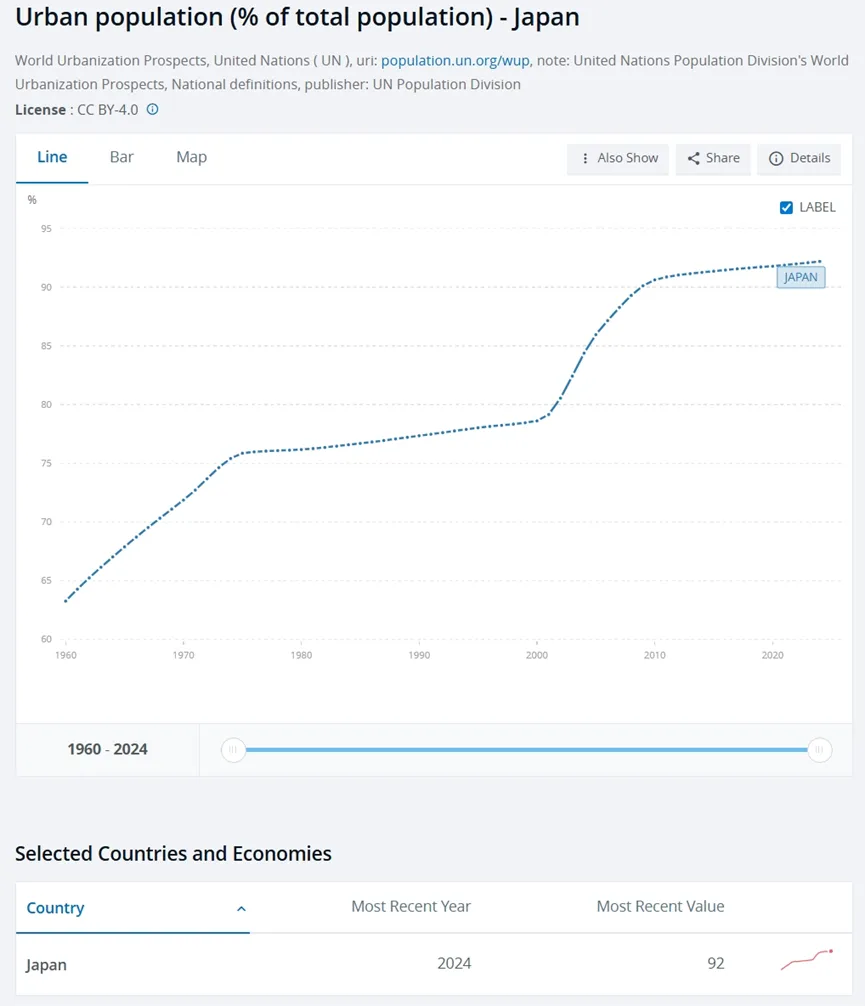
Task: Click the JAPAN label on the chart line
Action: 801,277
